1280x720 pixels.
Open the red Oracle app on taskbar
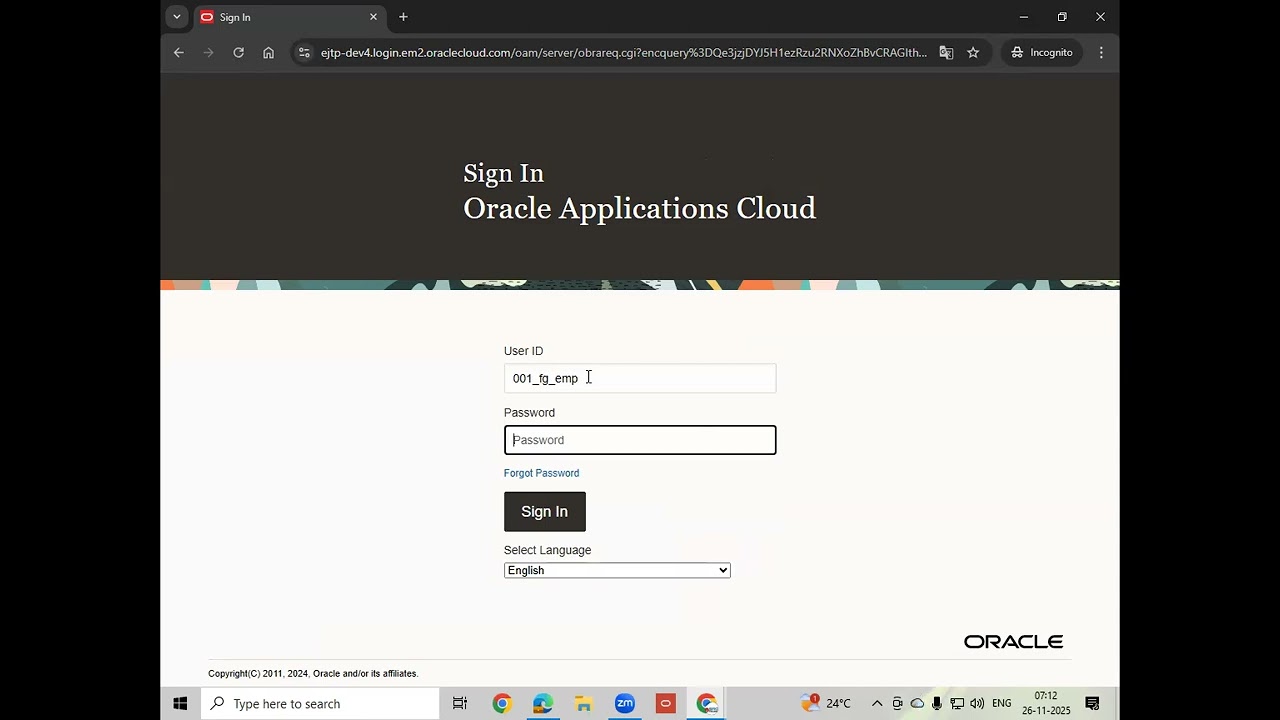click(x=666, y=704)
